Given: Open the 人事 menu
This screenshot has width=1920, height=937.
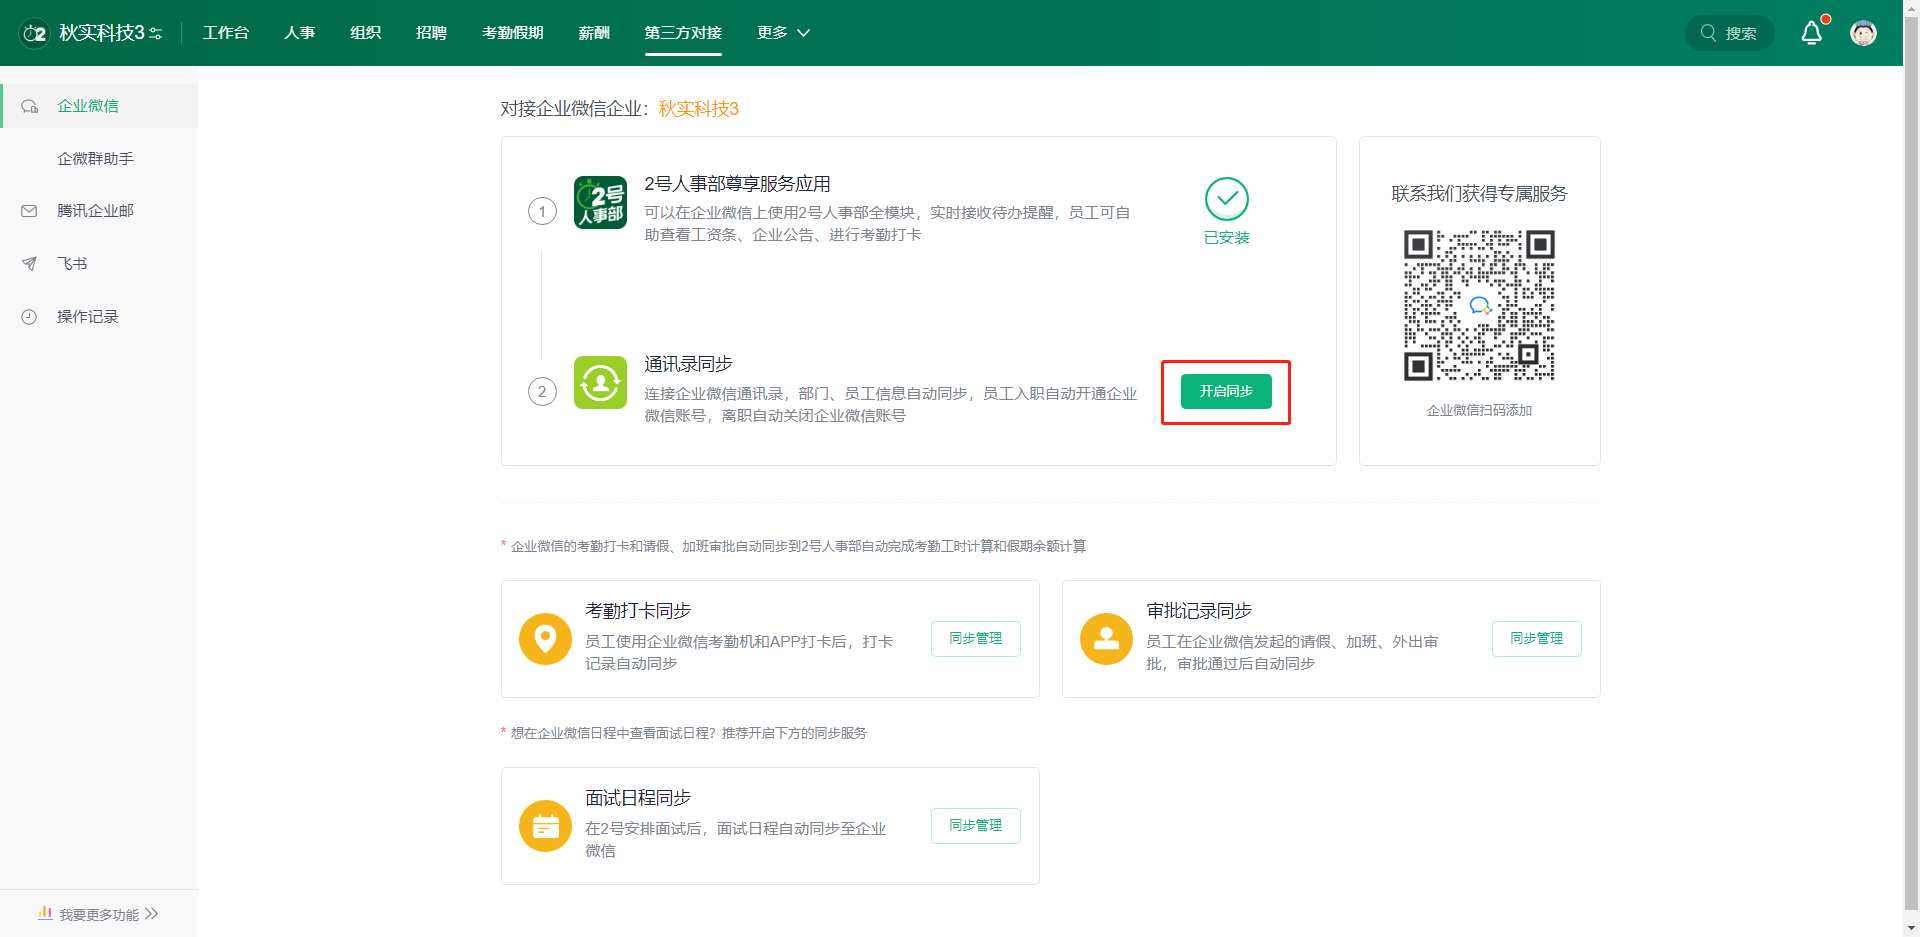Looking at the screenshot, I should [299, 33].
